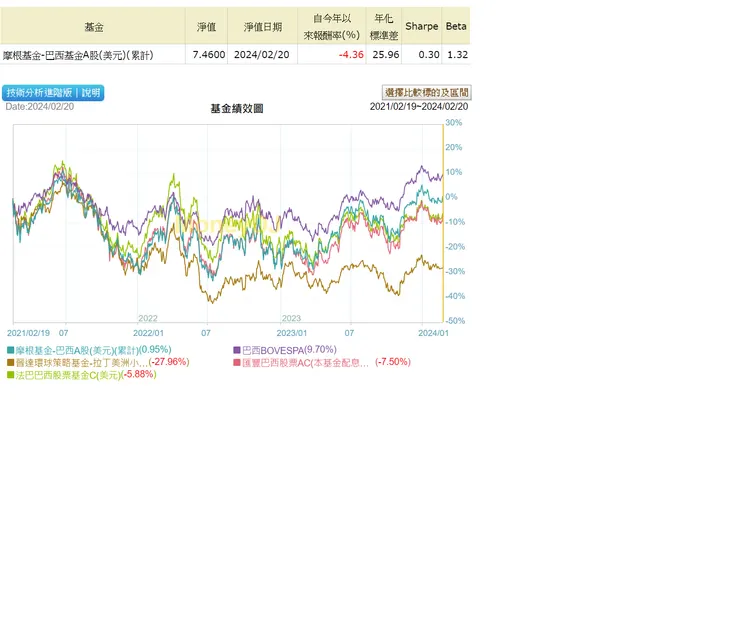Click x-axis label 2024/01

pos(433,333)
